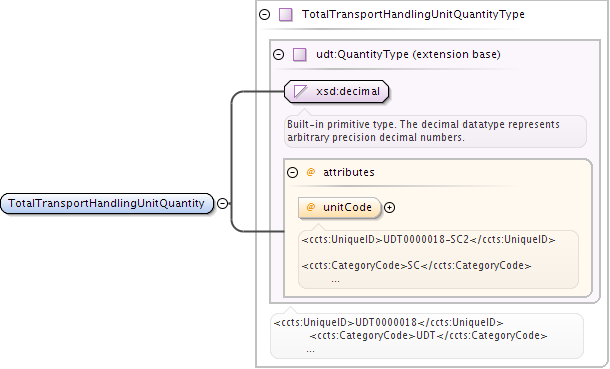The height and width of the screenshot is (369, 610).
Task: Collapse the TotalTransportHandlingUnitQuantityType section
Action: (x=265, y=15)
